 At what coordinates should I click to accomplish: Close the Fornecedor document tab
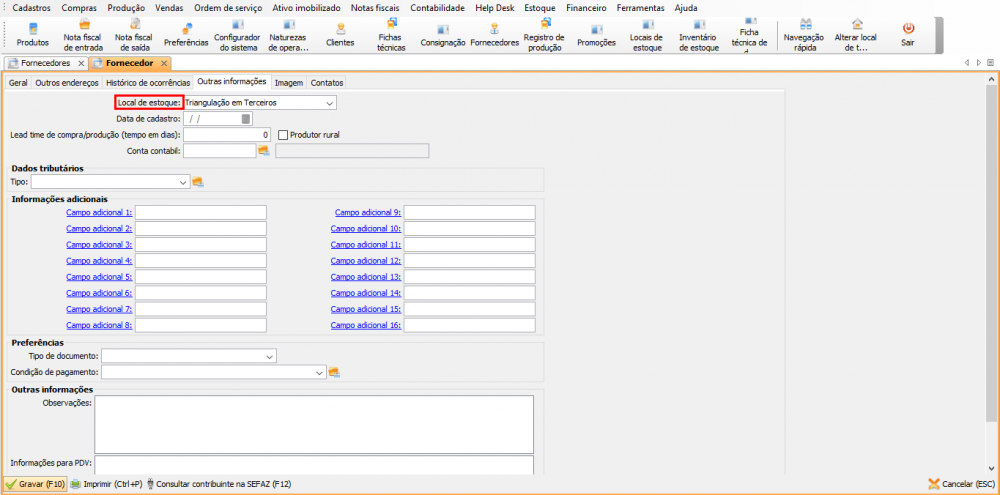tap(164, 63)
